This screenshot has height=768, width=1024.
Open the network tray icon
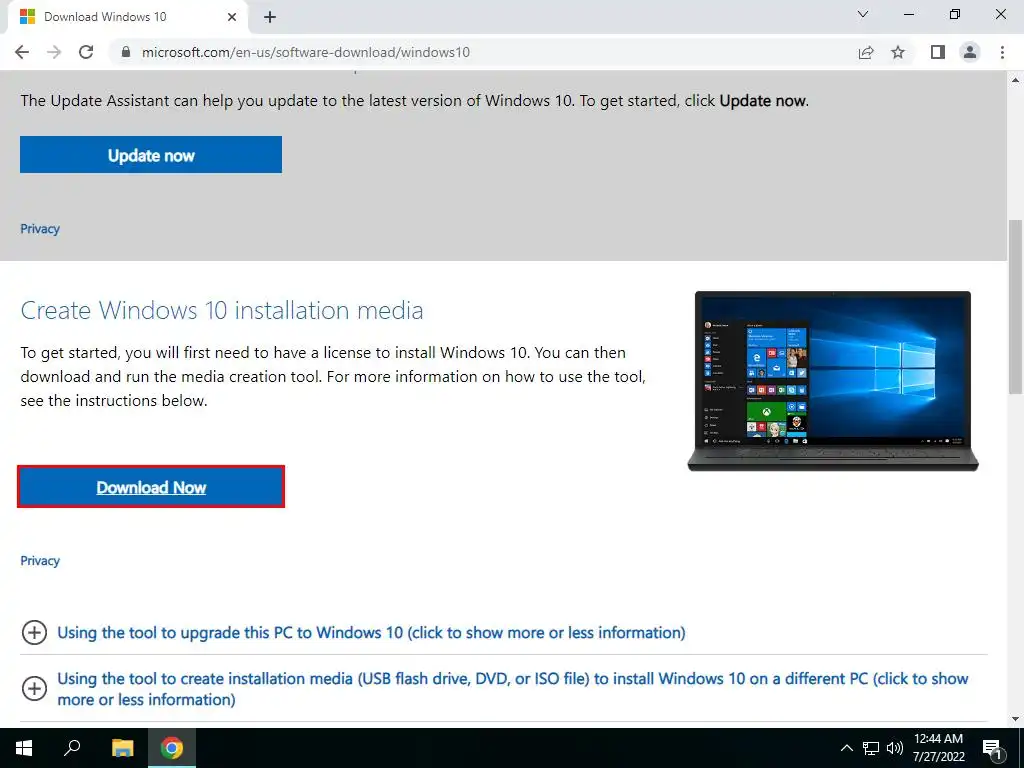[871, 748]
